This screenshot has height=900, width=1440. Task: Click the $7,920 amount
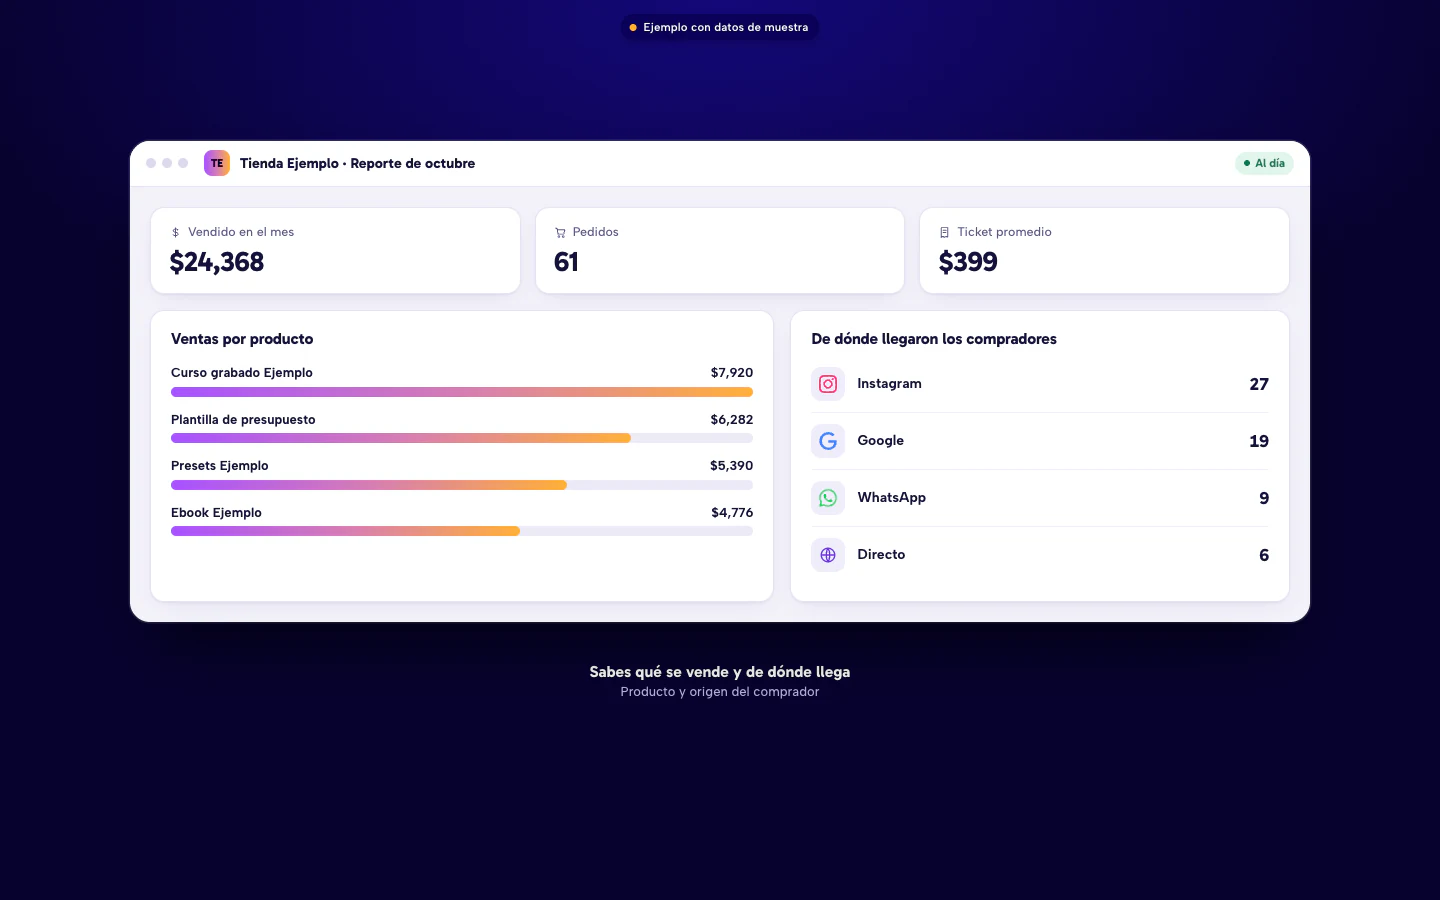coord(732,373)
